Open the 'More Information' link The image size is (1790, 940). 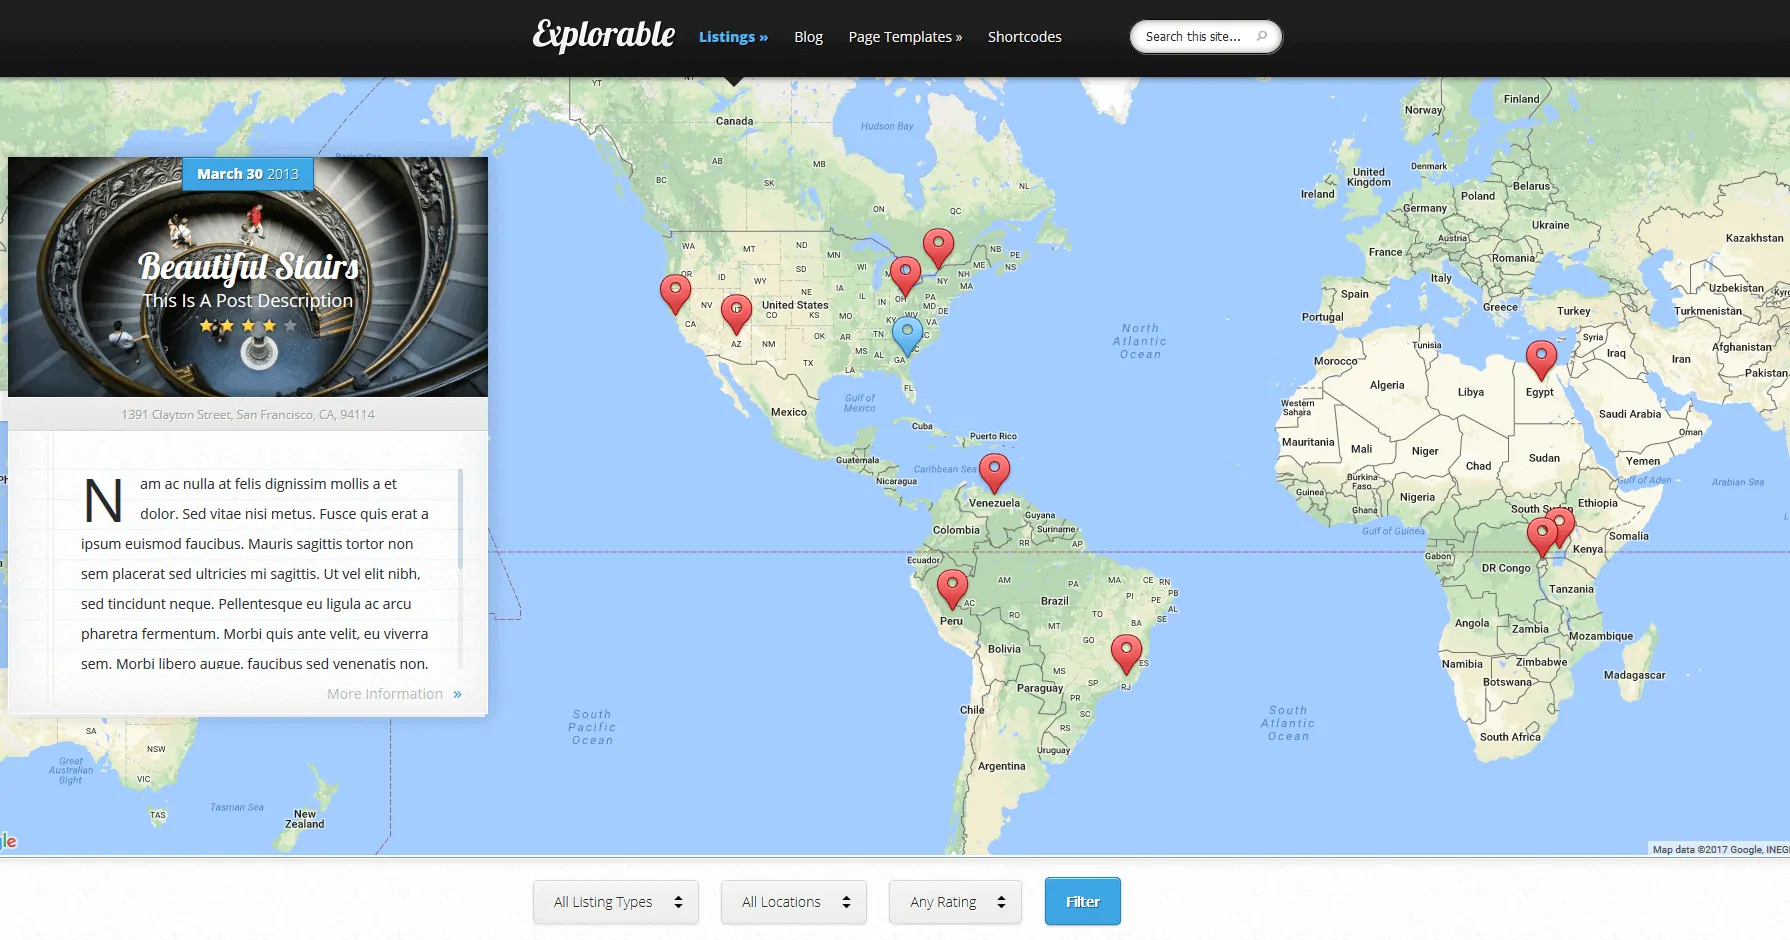click(x=394, y=694)
